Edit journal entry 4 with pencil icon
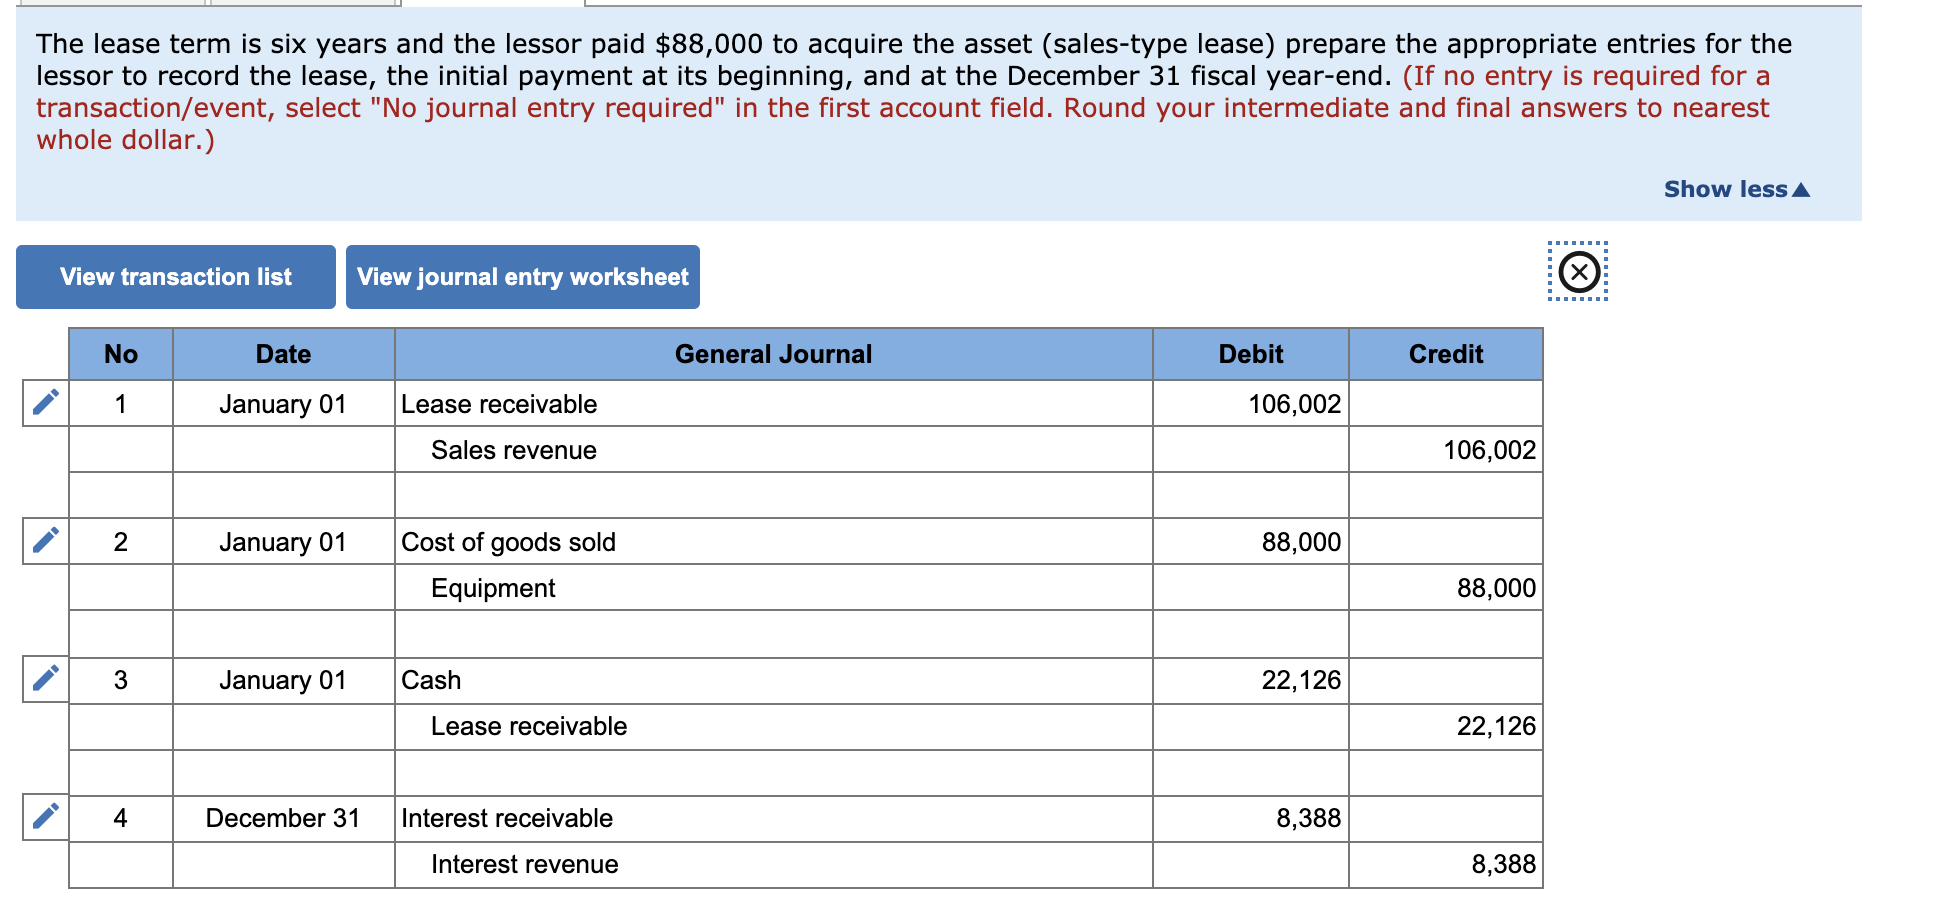Viewport: 1948px width, 904px height. (46, 817)
